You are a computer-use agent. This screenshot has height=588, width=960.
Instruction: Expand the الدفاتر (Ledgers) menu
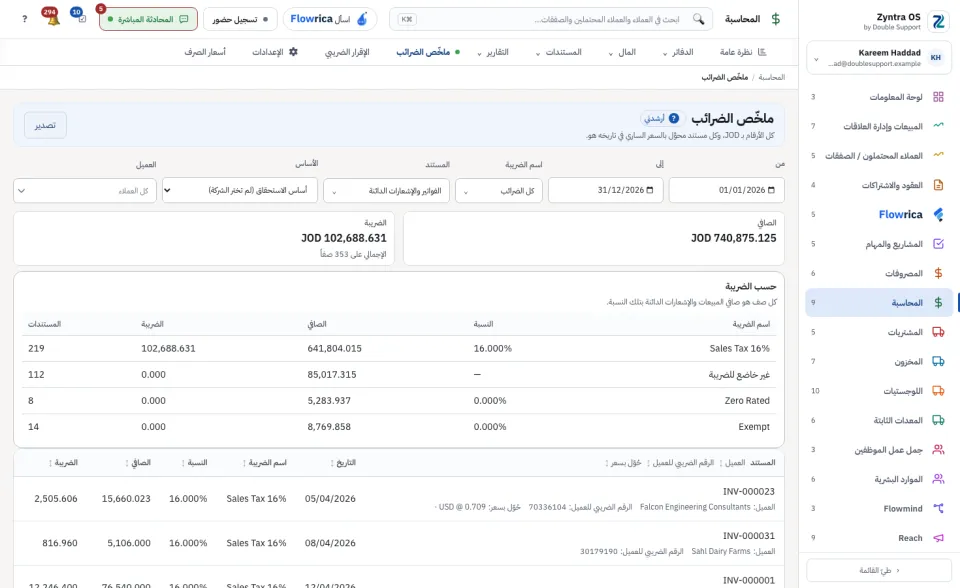[x=678, y=52]
